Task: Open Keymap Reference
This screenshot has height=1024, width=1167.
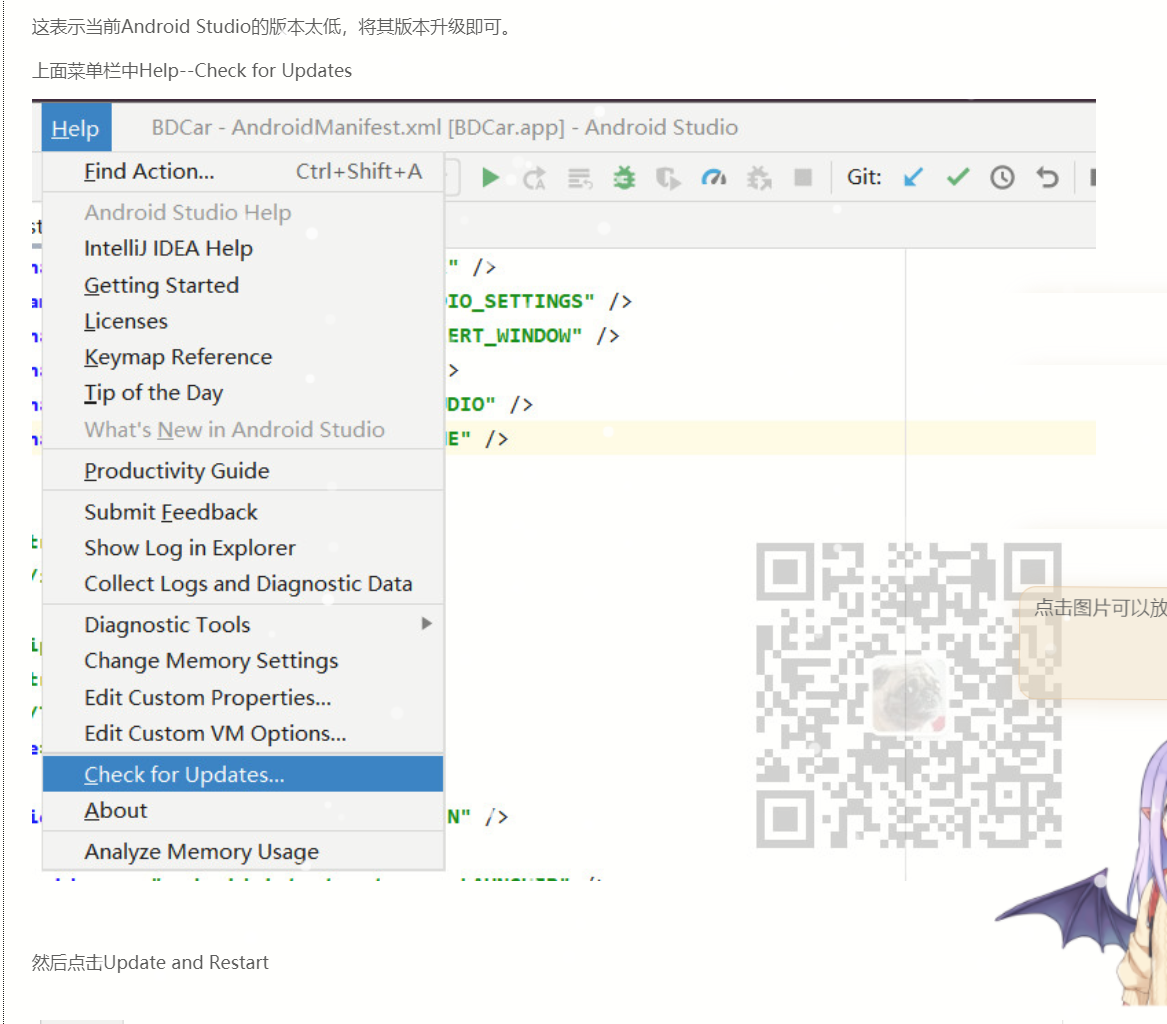Action: coord(243,357)
